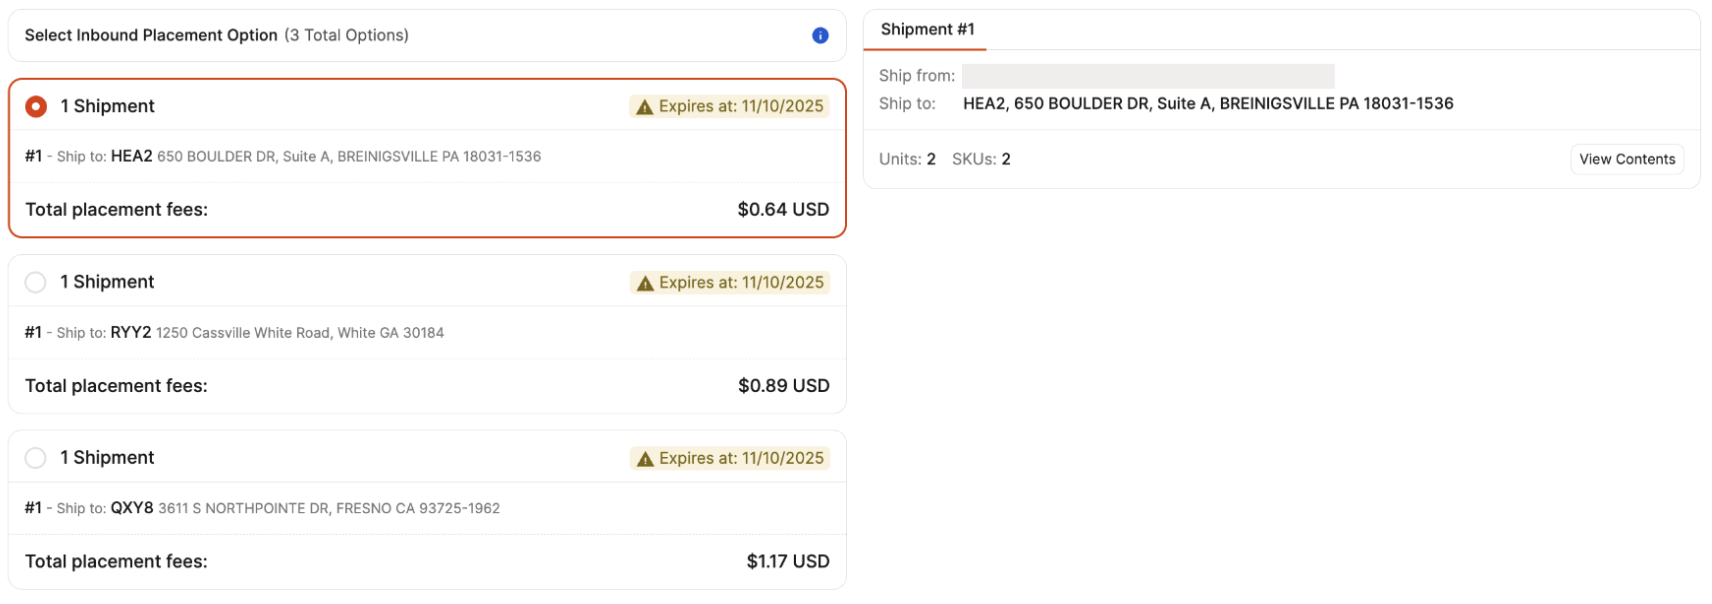This screenshot has width=1712, height=604.
Task: Click the $0.89 USD placement fee
Action: click(x=783, y=386)
